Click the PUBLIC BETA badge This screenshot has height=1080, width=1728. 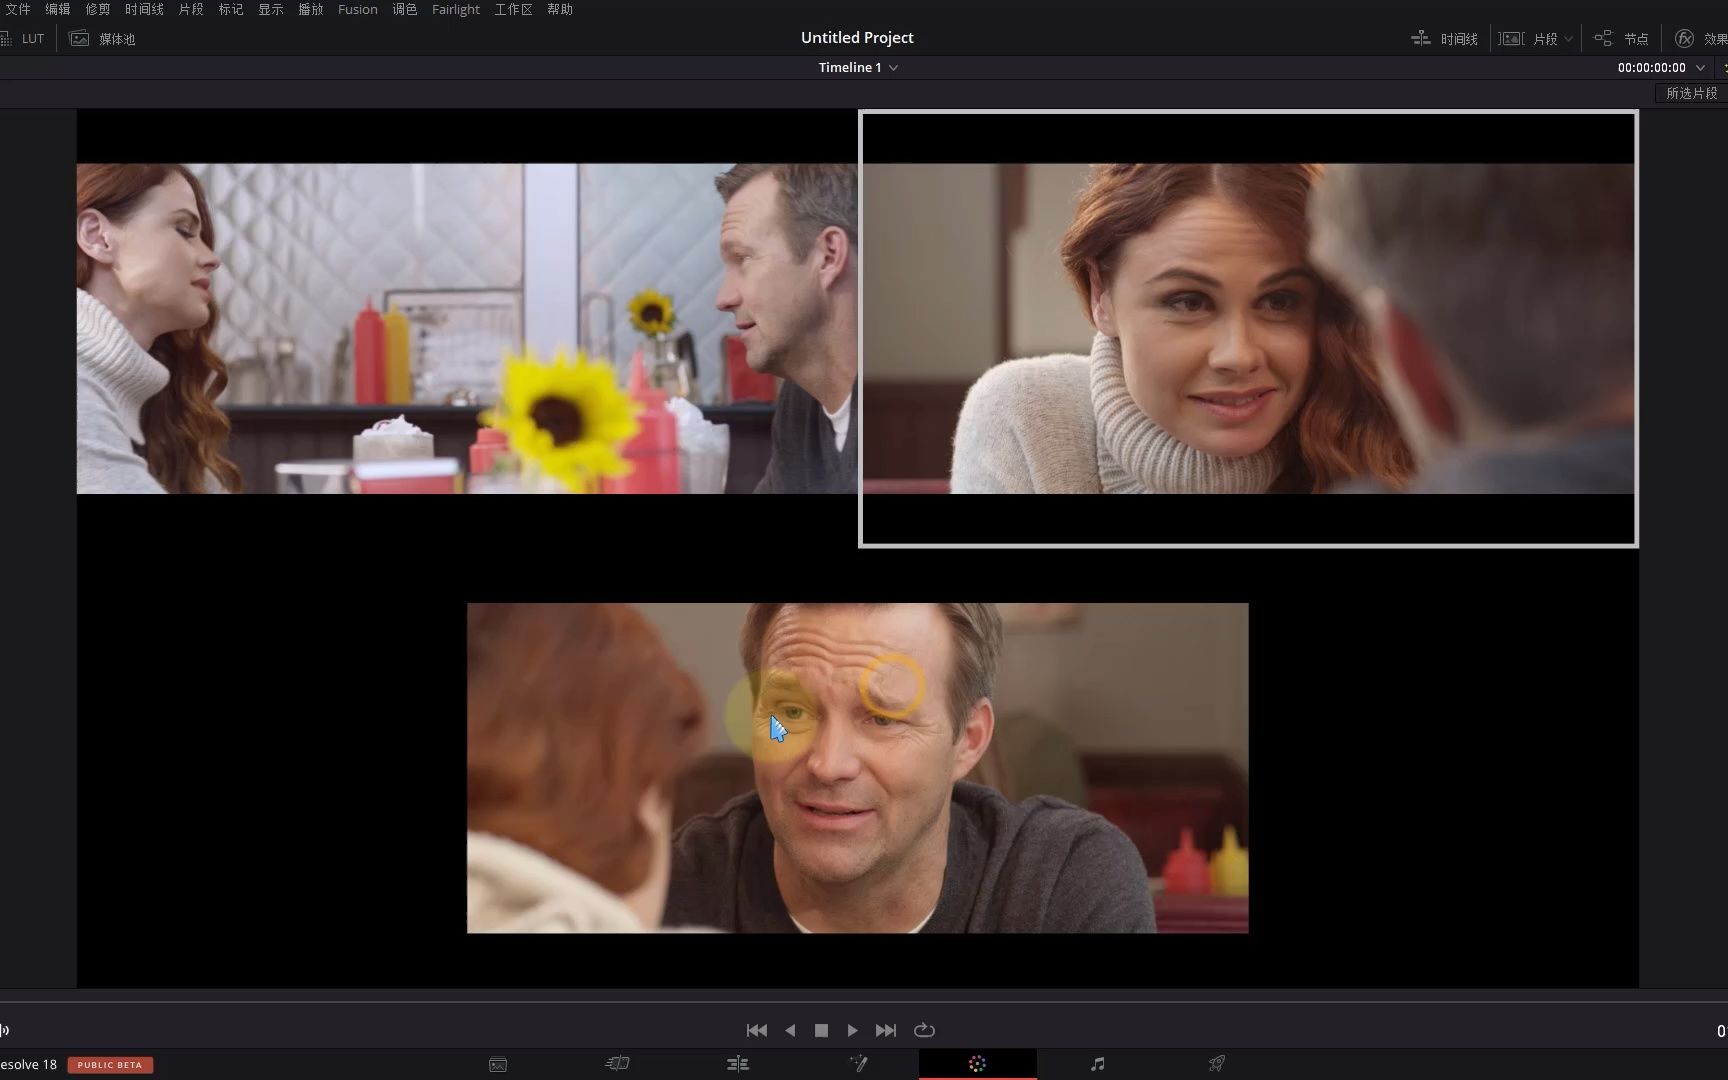pos(110,1065)
